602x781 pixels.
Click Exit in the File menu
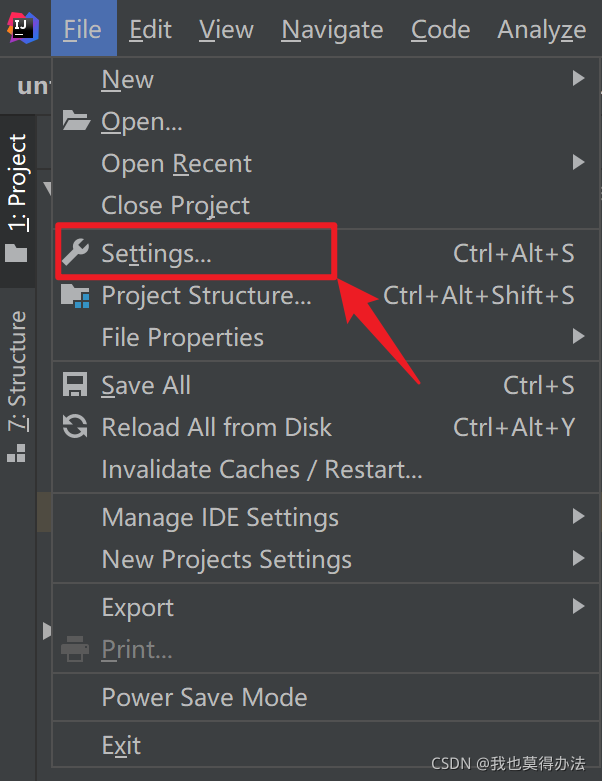pos(121,745)
